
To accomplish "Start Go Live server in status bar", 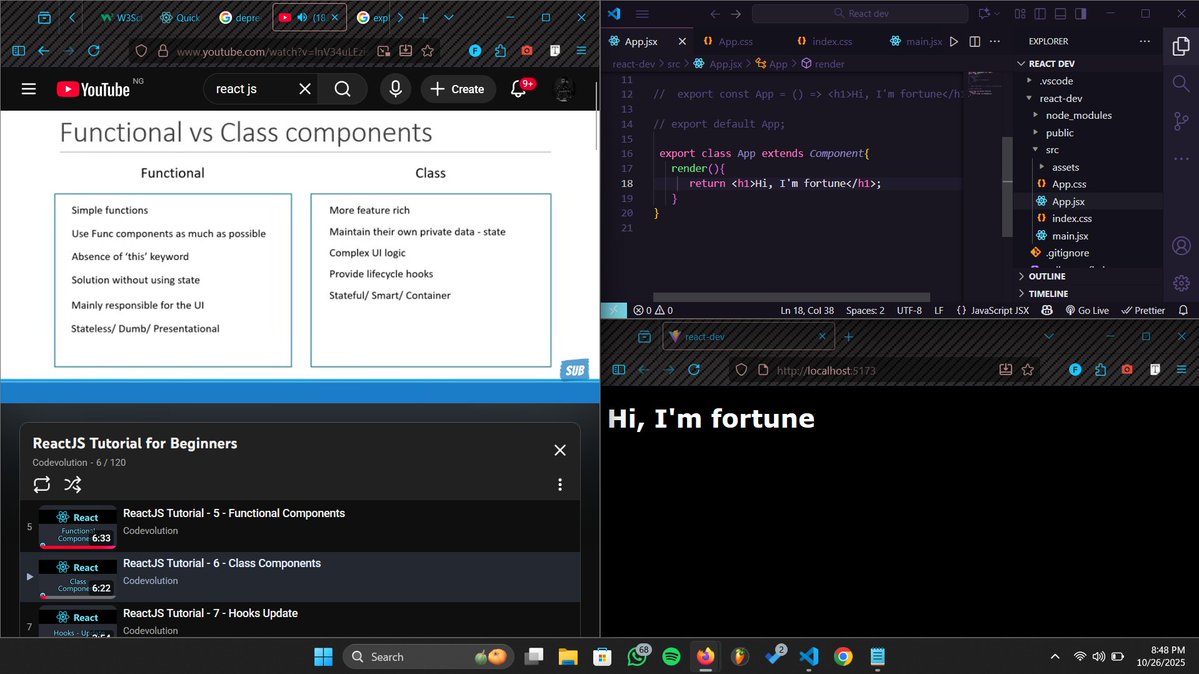I will point(1087,311).
